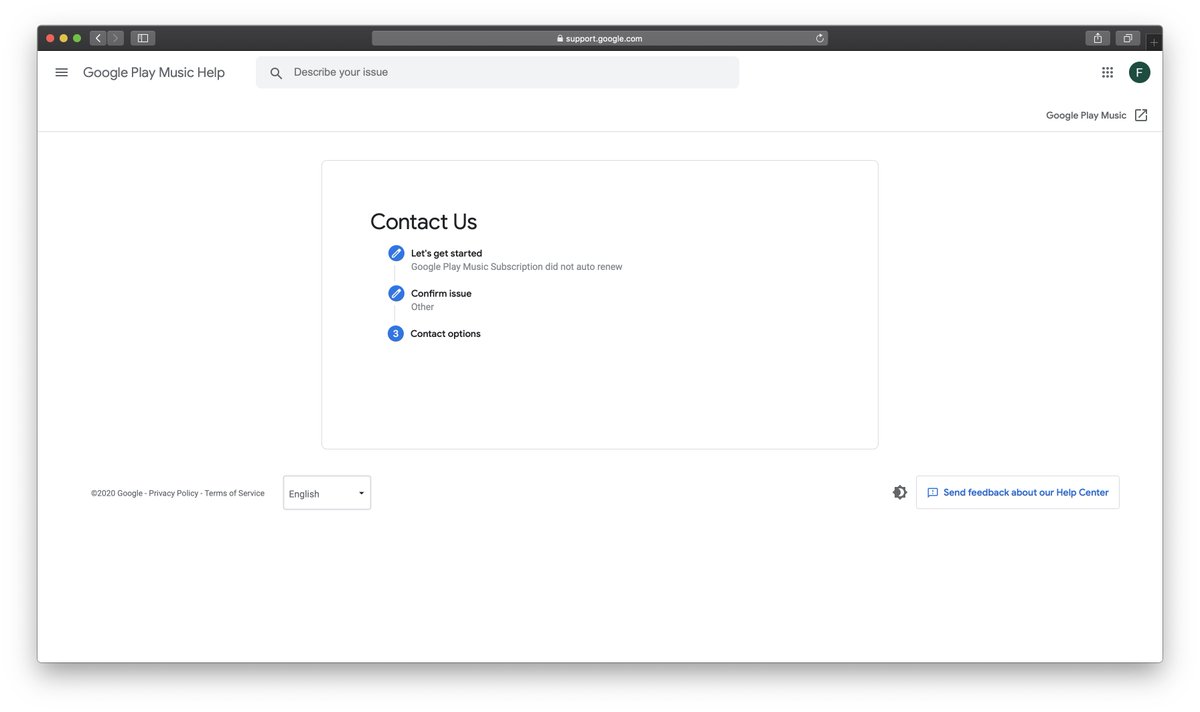Viewport: 1200px width, 712px height.
Task: Click the external link icon beside Google Play Music
Action: tap(1141, 115)
